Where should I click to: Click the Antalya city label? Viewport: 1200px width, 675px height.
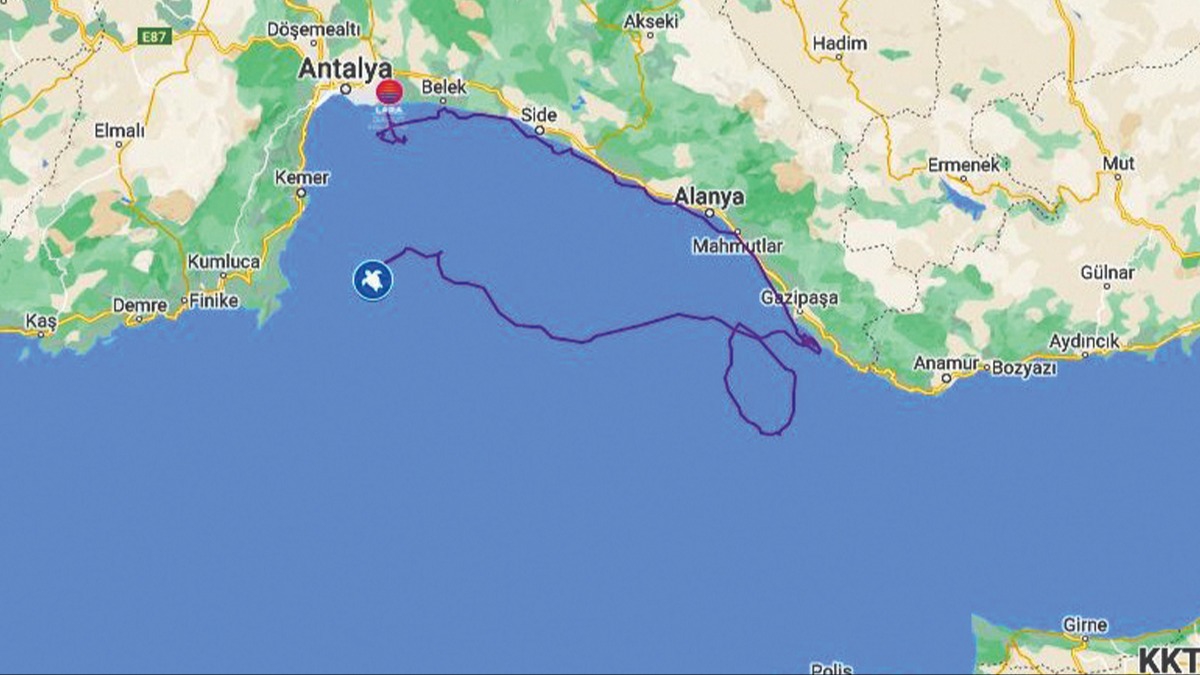(x=346, y=69)
